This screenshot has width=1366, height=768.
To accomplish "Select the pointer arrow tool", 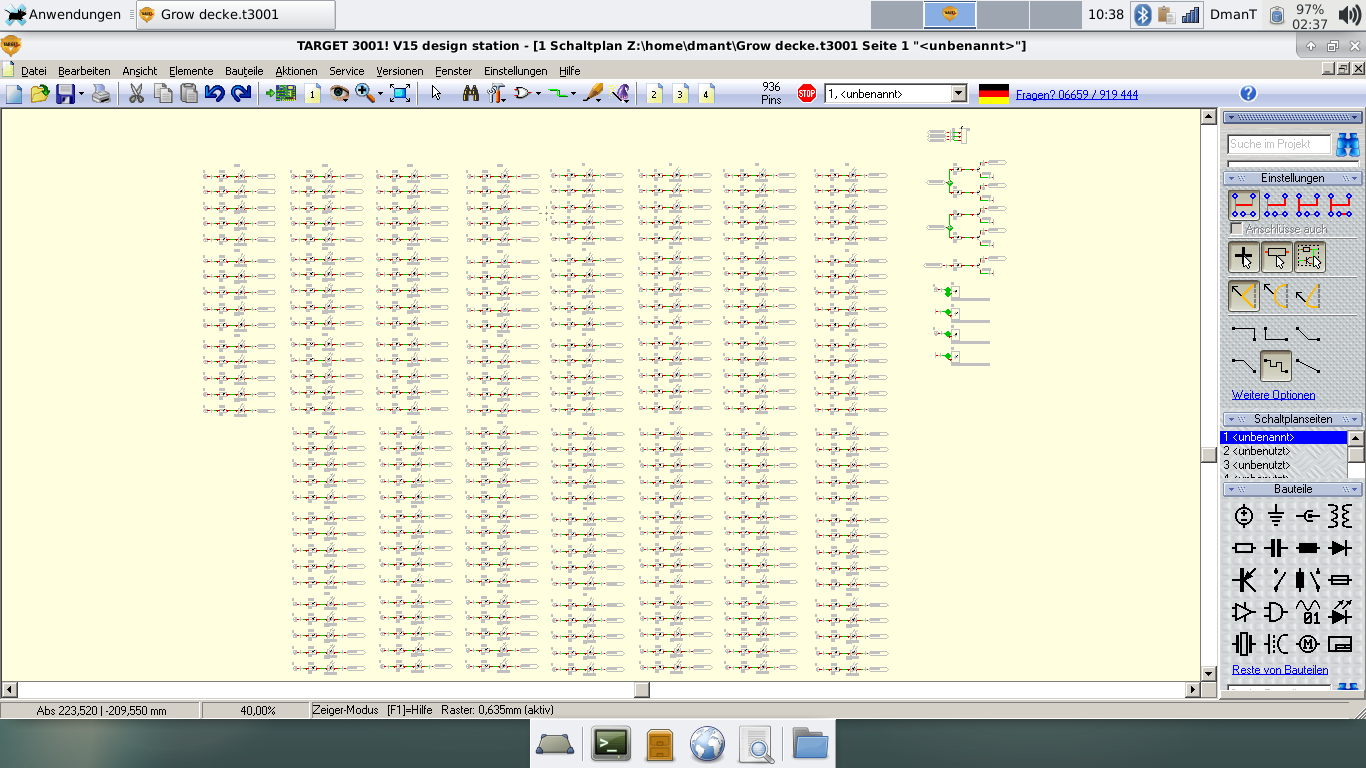I will 436,94.
